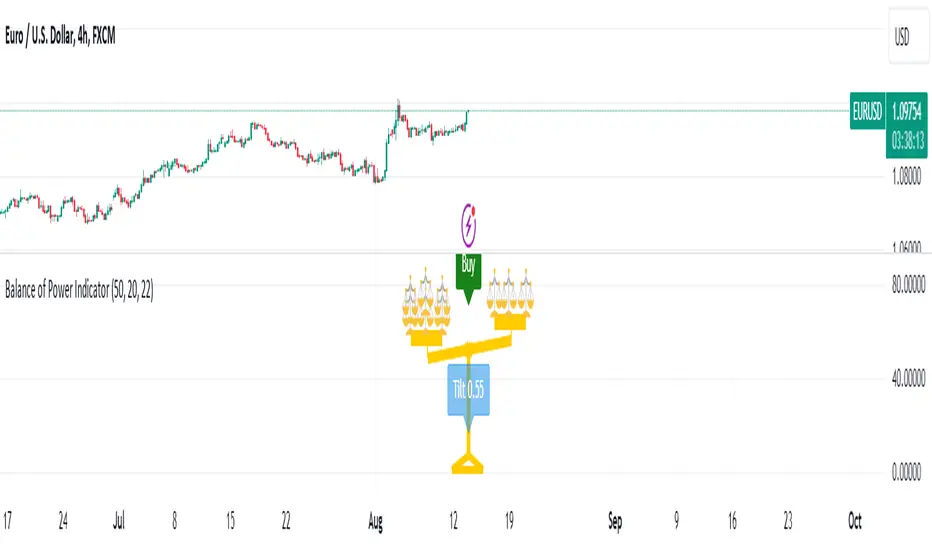Click the Oct date on the time axis
The image size is (932, 550).
(854, 521)
